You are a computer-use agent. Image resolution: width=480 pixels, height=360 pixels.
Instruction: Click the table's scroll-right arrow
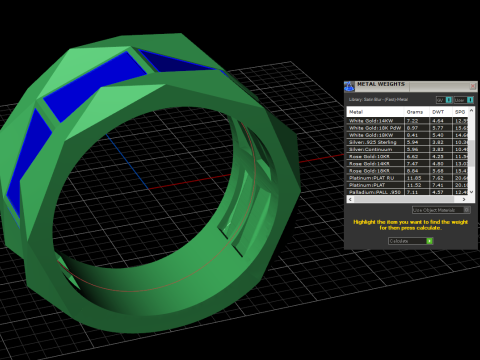(464, 199)
